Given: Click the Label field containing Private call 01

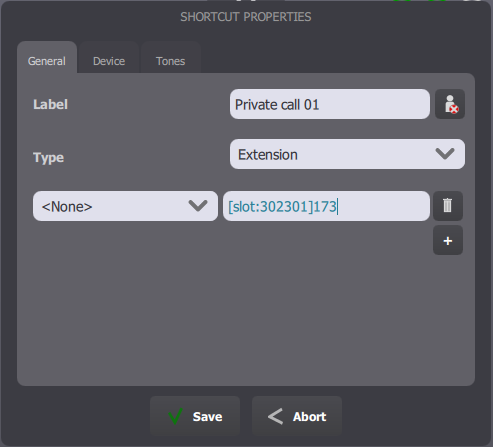Looking at the screenshot, I should point(330,104).
